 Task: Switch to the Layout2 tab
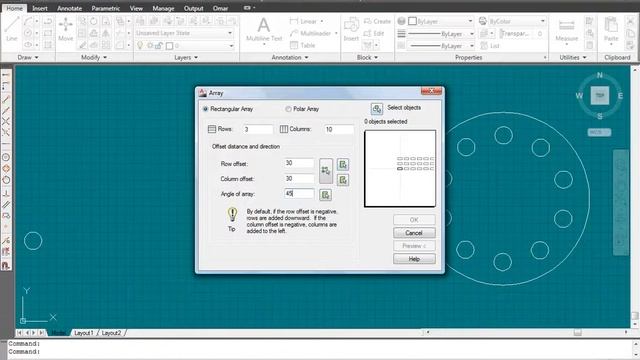coord(111,333)
